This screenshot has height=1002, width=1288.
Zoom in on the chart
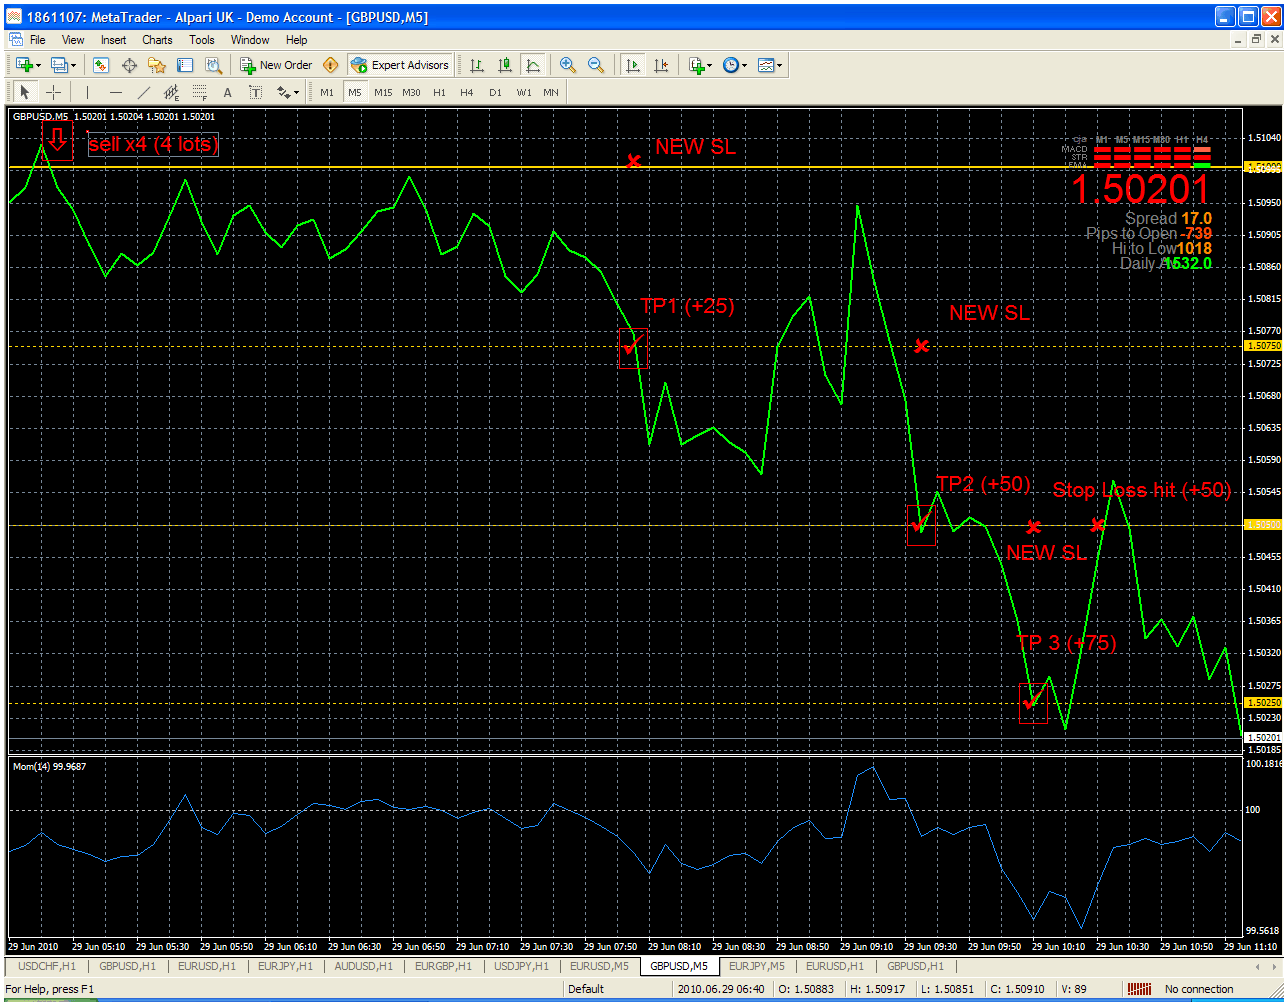[x=568, y=65]
